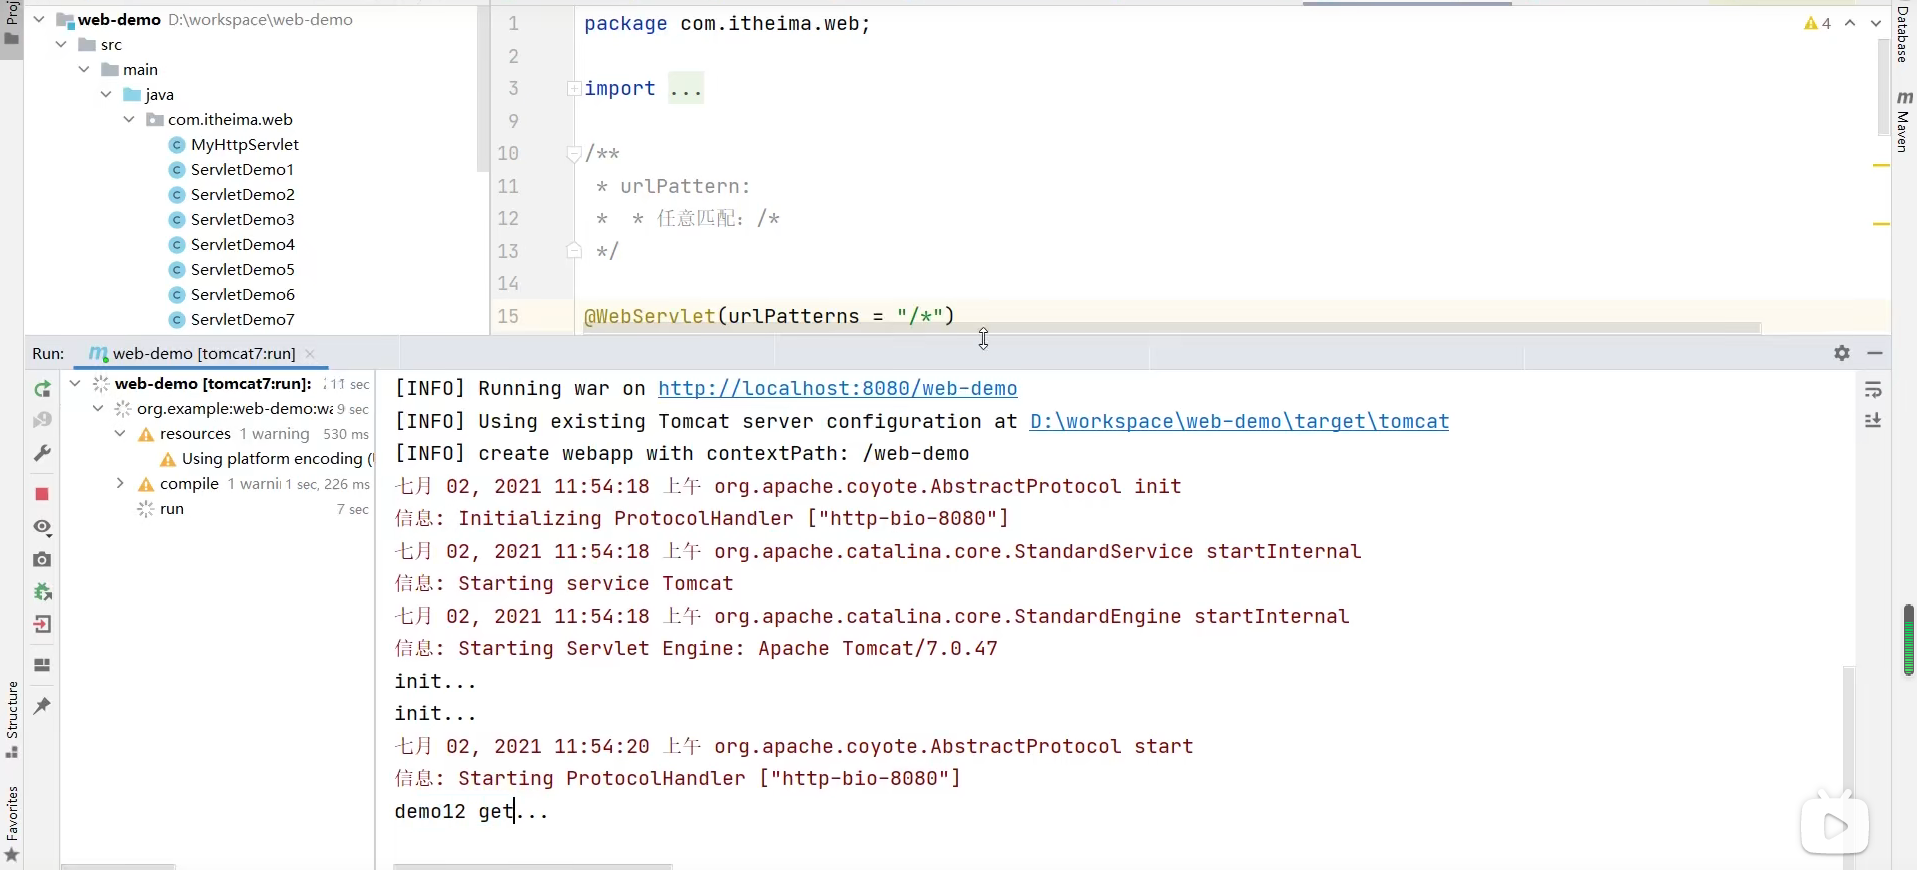Select the run task in Run tree

click(x=172, y=508)
